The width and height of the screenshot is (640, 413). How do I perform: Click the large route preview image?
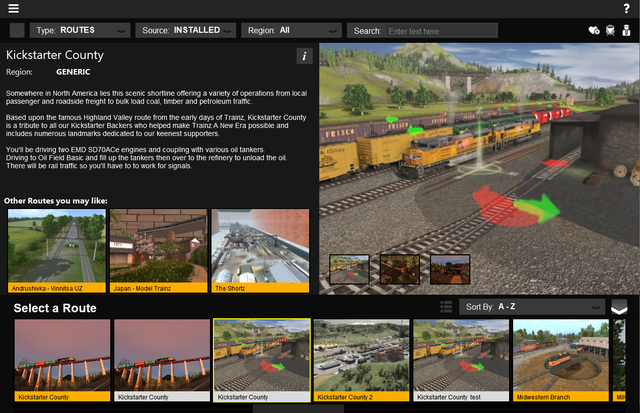[479, 169]
